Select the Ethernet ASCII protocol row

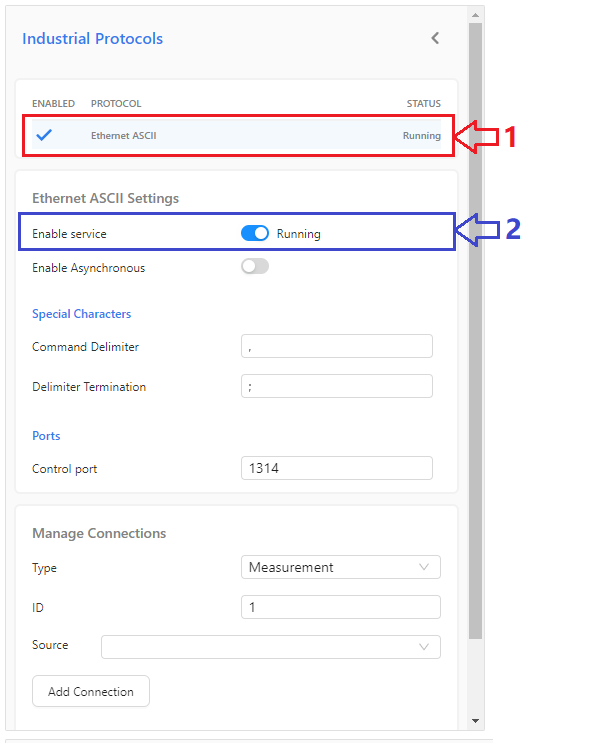tap(236, 135)
